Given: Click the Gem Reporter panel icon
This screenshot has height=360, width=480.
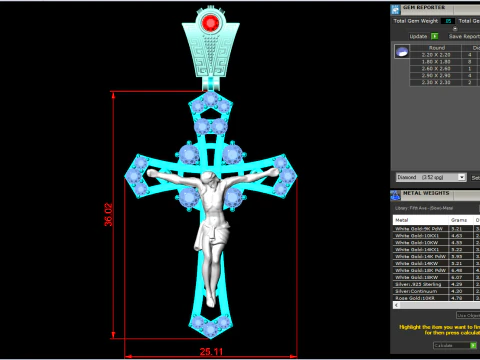Looking at the screenshot, I should [x=395, y=10].
